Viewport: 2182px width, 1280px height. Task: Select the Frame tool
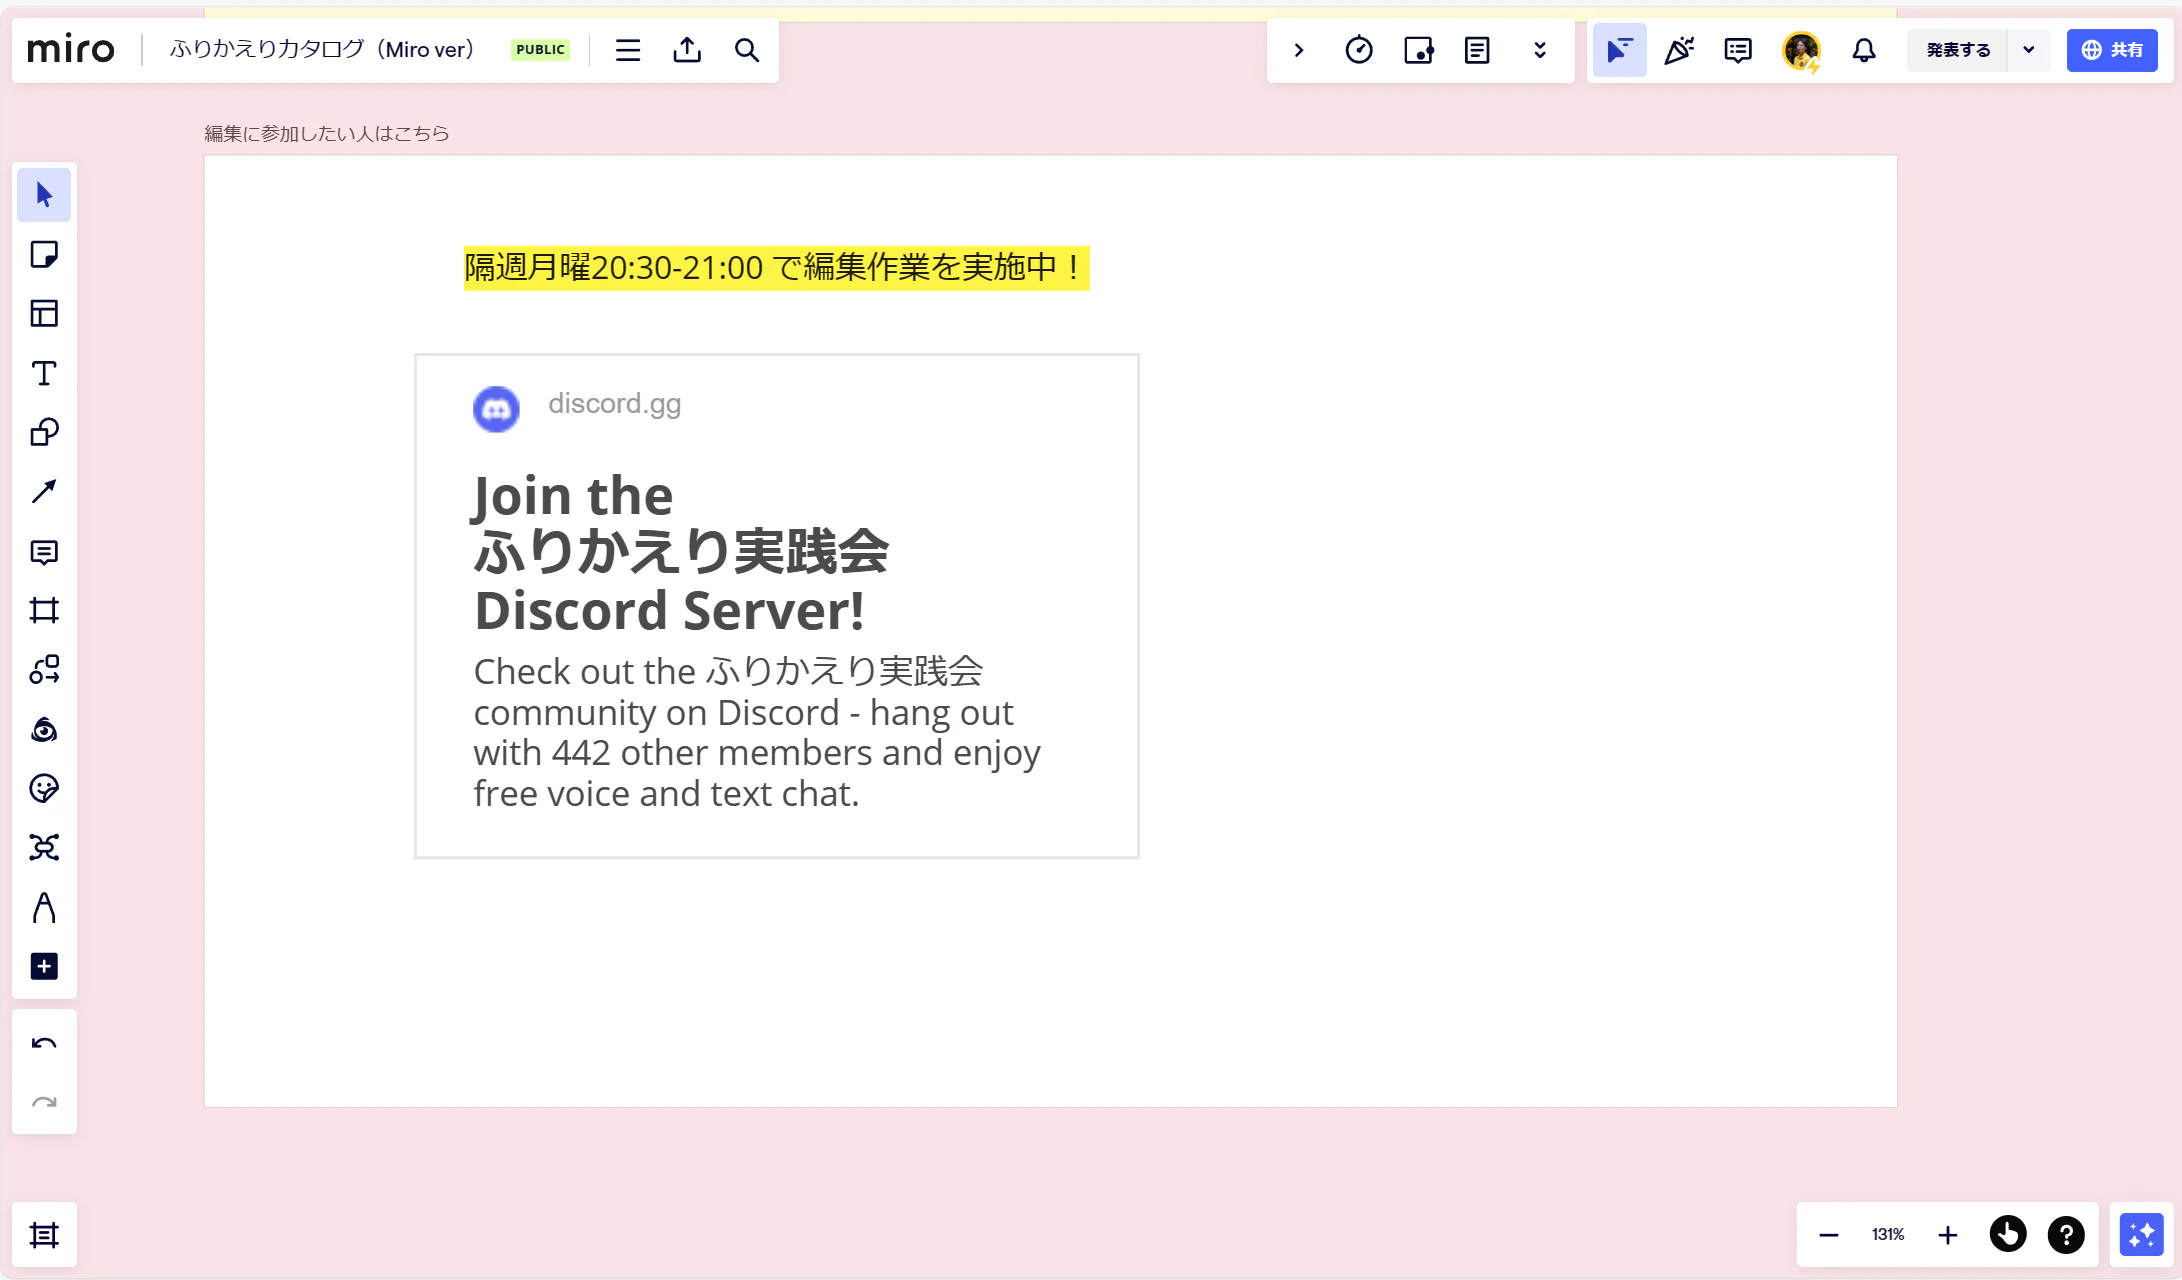point(44,610)
